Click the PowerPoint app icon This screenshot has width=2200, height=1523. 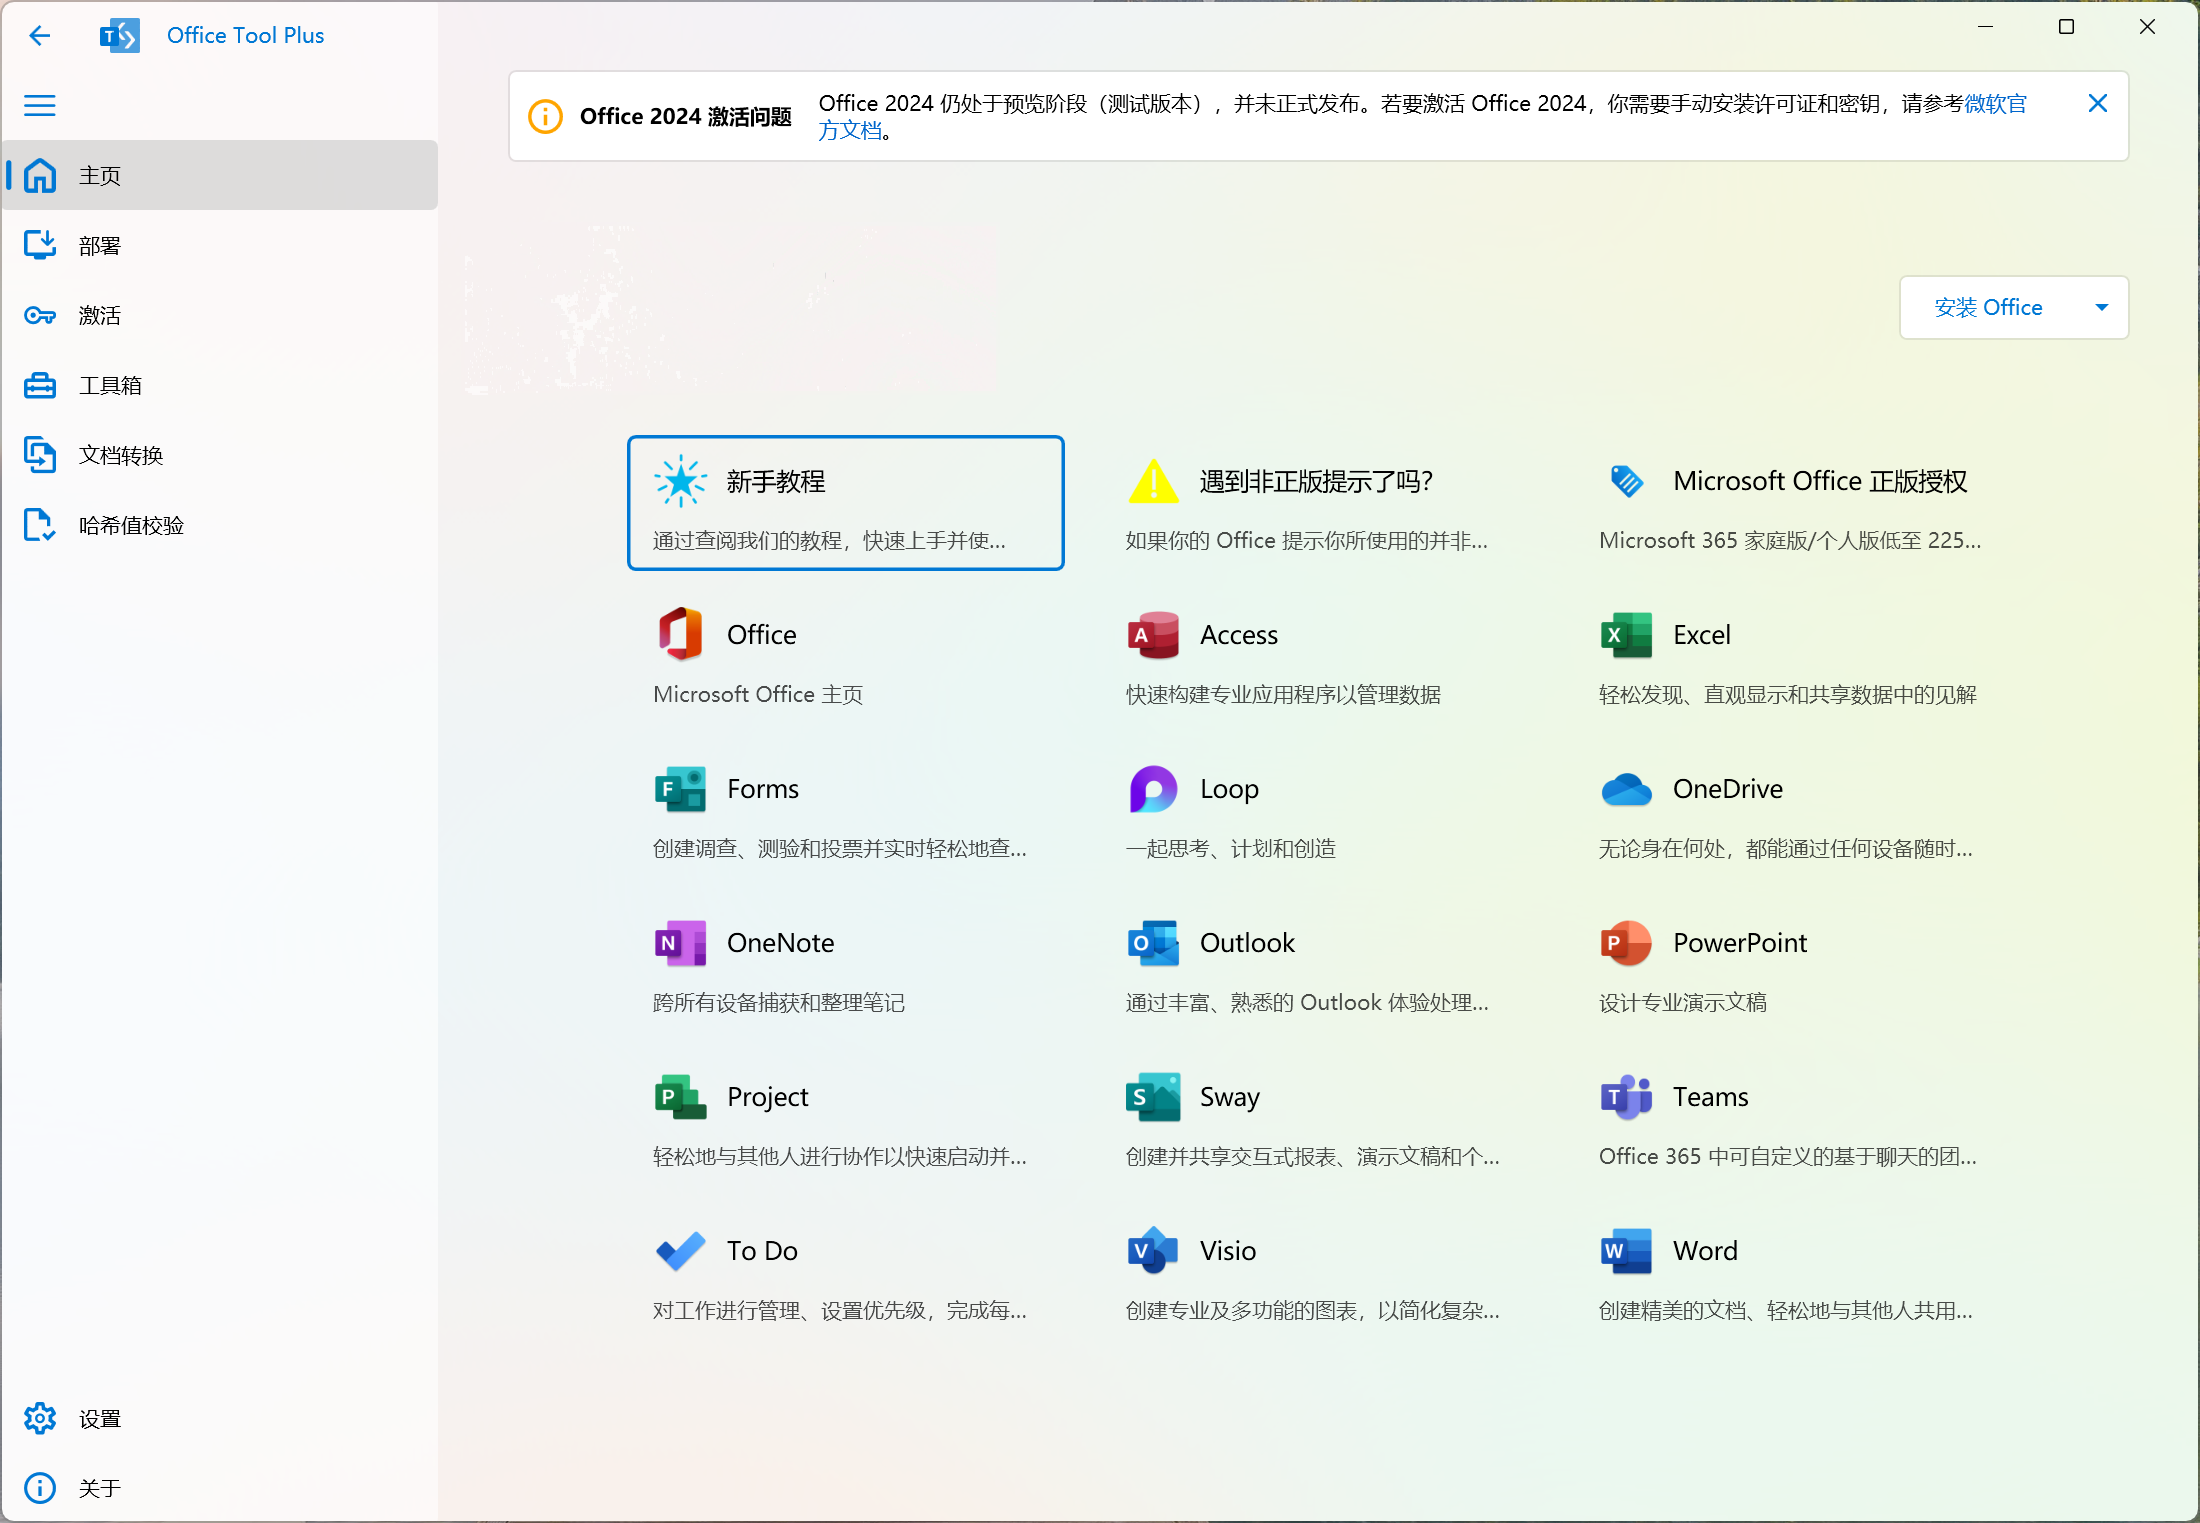pyautogui.click(x=1627, y=942)
